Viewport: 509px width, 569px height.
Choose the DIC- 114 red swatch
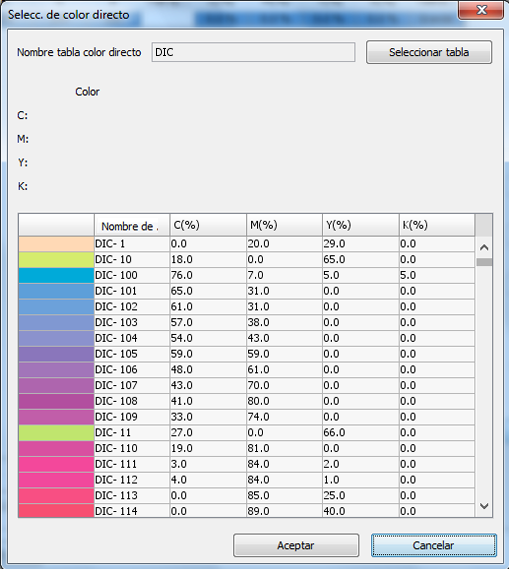coord(56,511)
